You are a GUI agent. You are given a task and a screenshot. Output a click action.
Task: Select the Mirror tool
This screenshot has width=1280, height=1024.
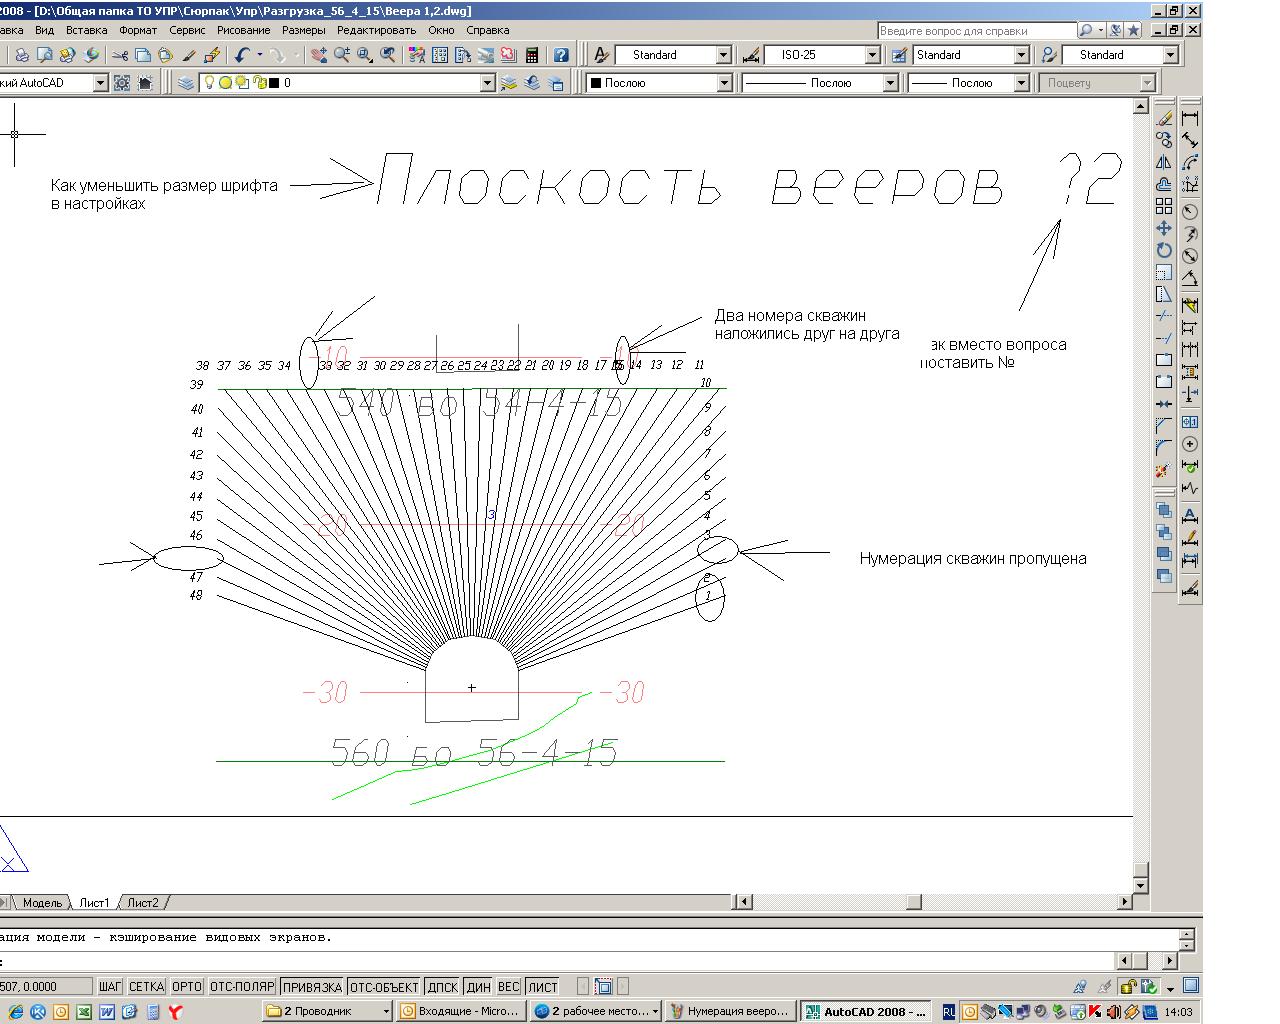1164,162
